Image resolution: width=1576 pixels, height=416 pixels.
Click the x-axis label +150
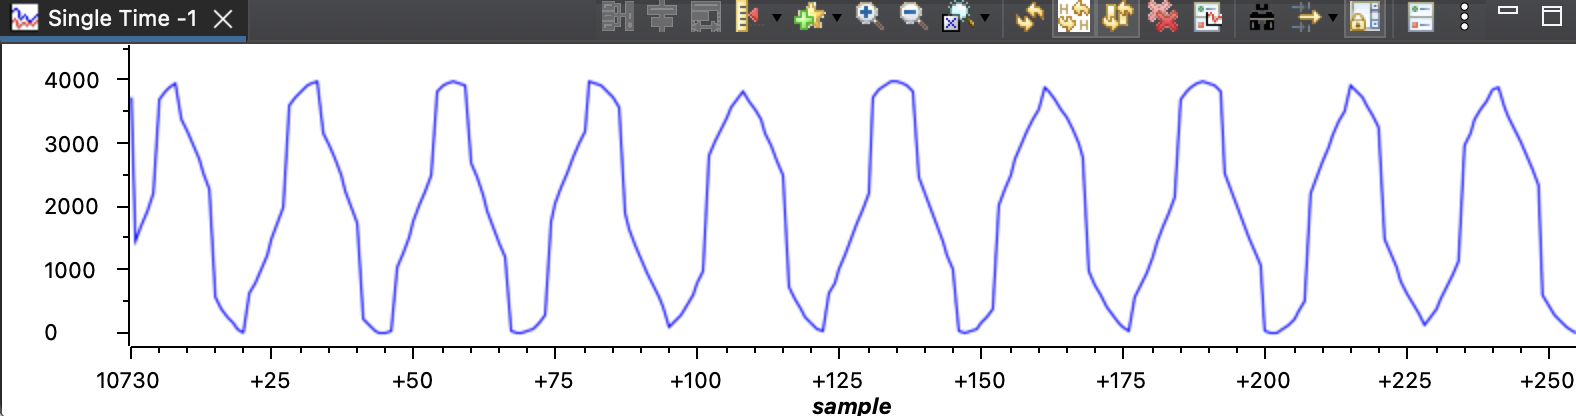[x=980, y=380]
